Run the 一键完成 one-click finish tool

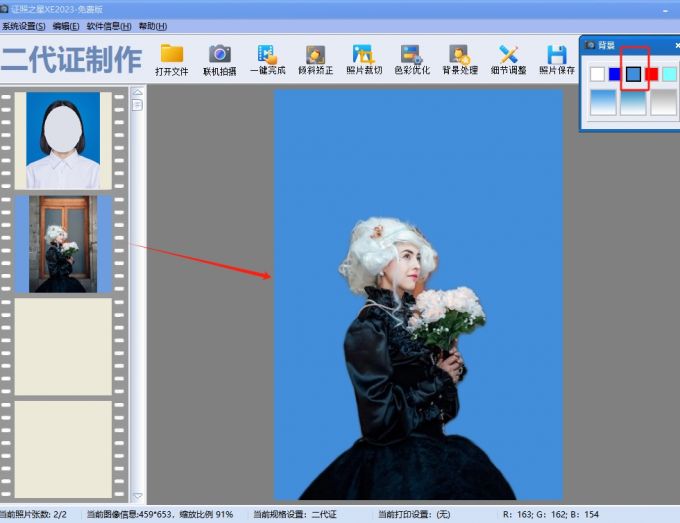(x=267, y=55)
